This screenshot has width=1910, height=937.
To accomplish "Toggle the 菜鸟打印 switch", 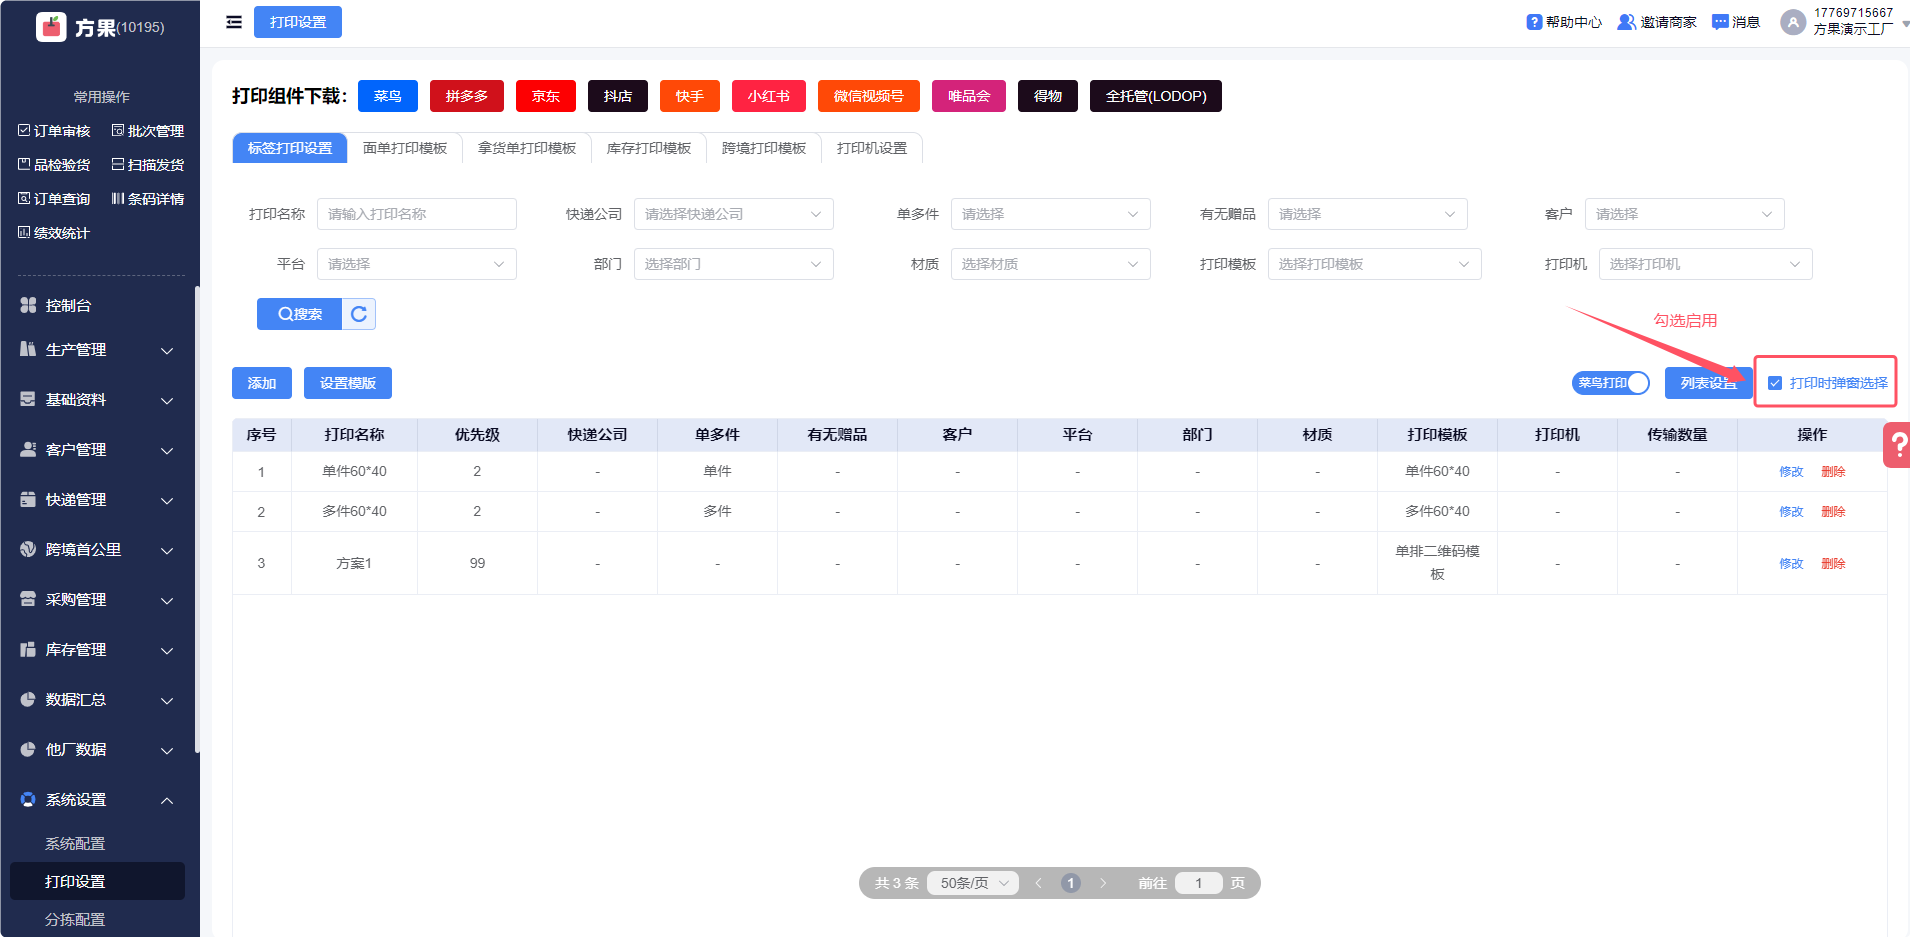I will pyautogui.click(x=1610, y=383).
